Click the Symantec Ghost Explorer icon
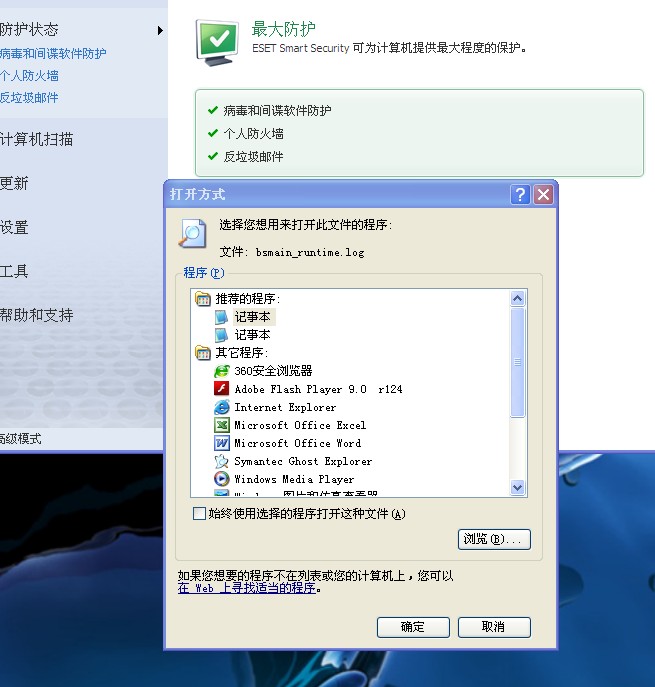This screenshot has height=687, width=655. (221, 461)
